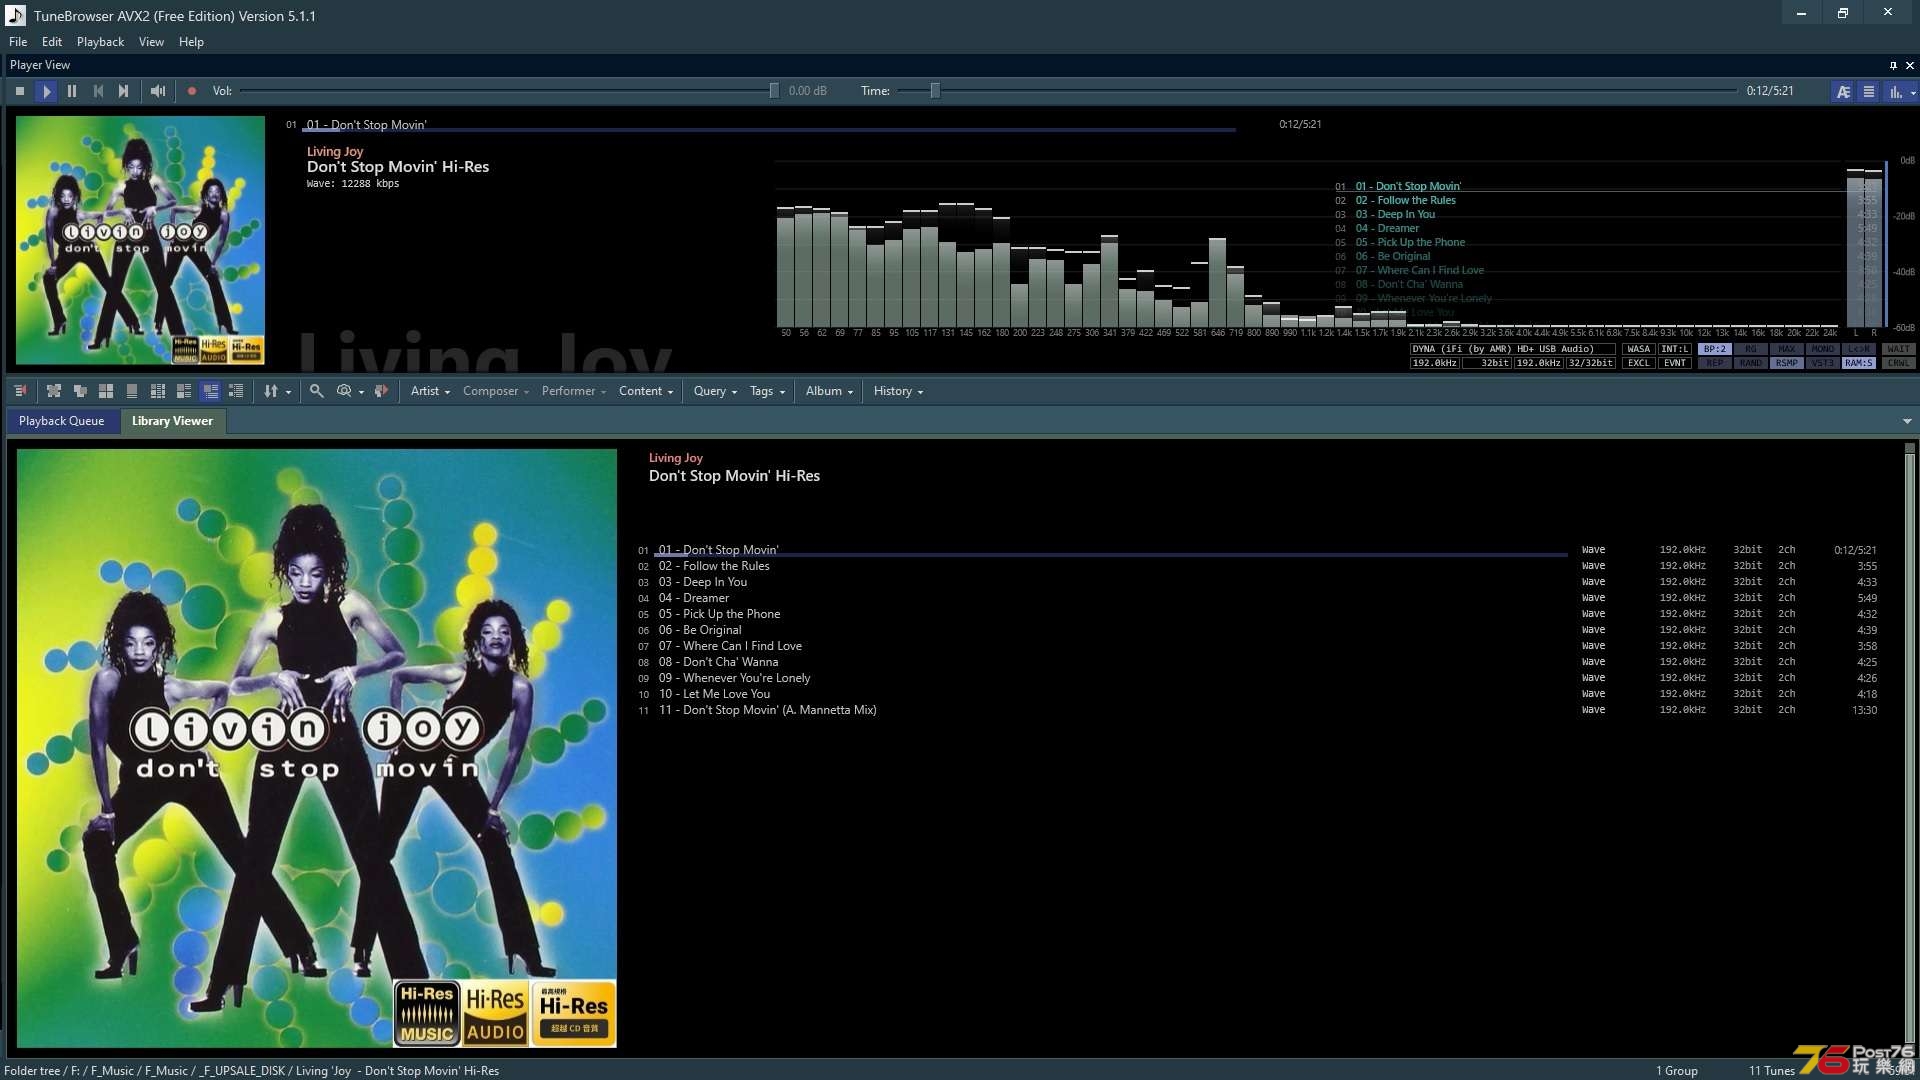1920x1080 pixels.
Task: Expand the Album dropdown
Action: 829,391
